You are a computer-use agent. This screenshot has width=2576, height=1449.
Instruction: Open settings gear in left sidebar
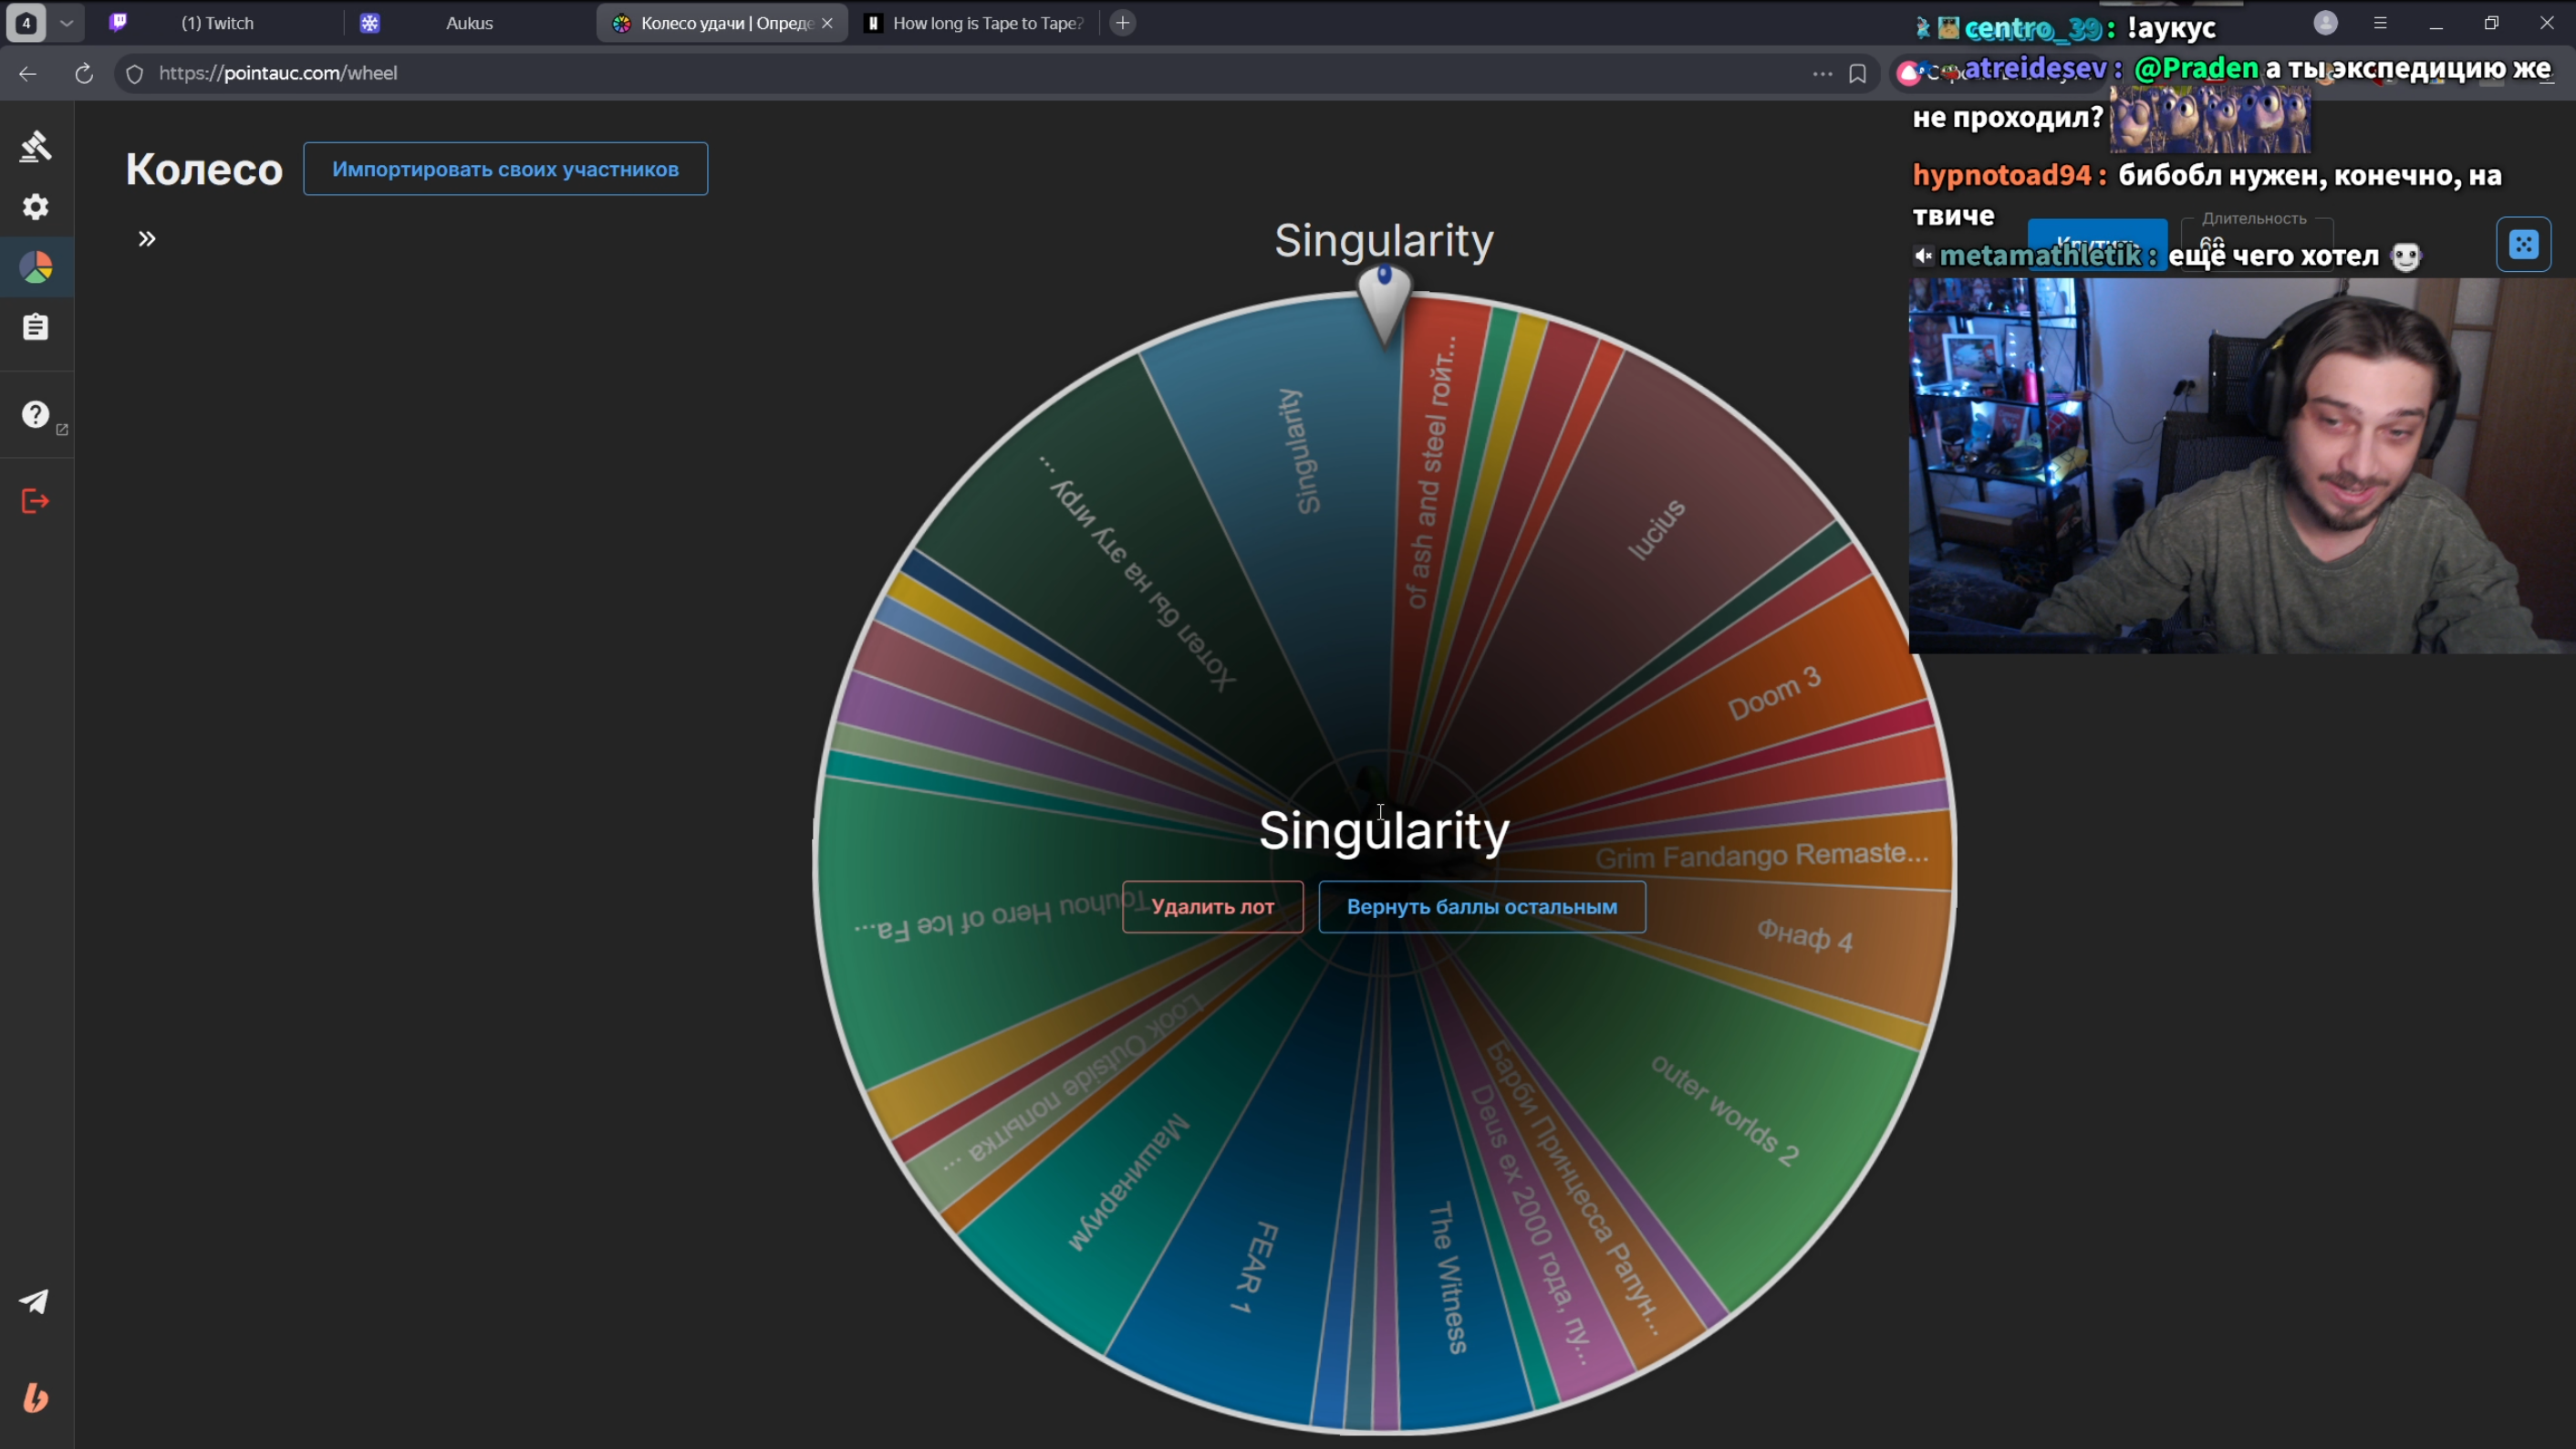[x=36, y=207]
